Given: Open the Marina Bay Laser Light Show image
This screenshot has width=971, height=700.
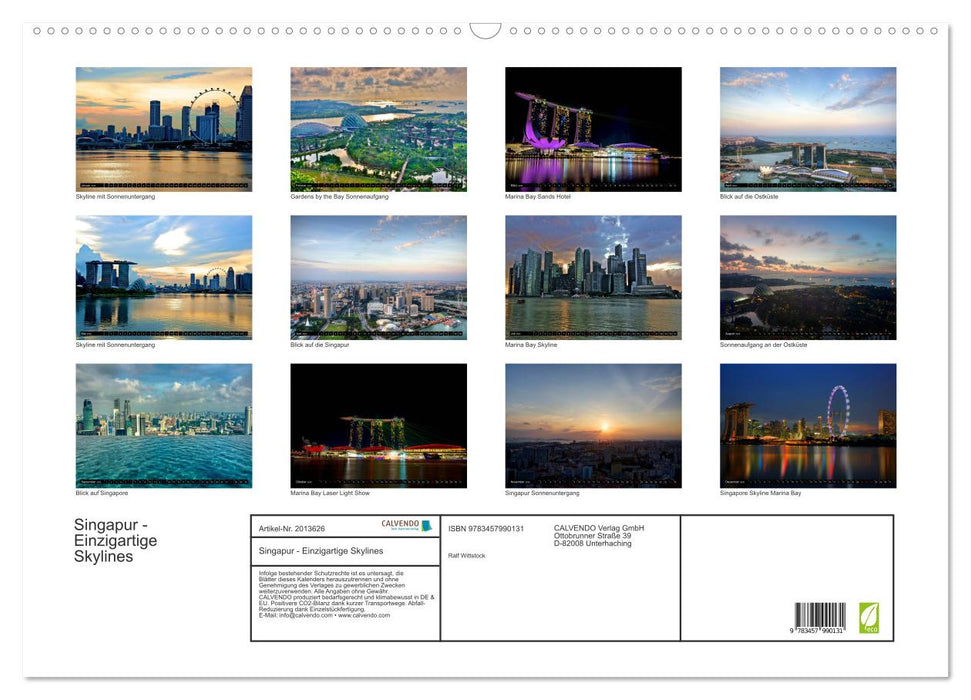Looking at the screenshot, I should [378, 425].
